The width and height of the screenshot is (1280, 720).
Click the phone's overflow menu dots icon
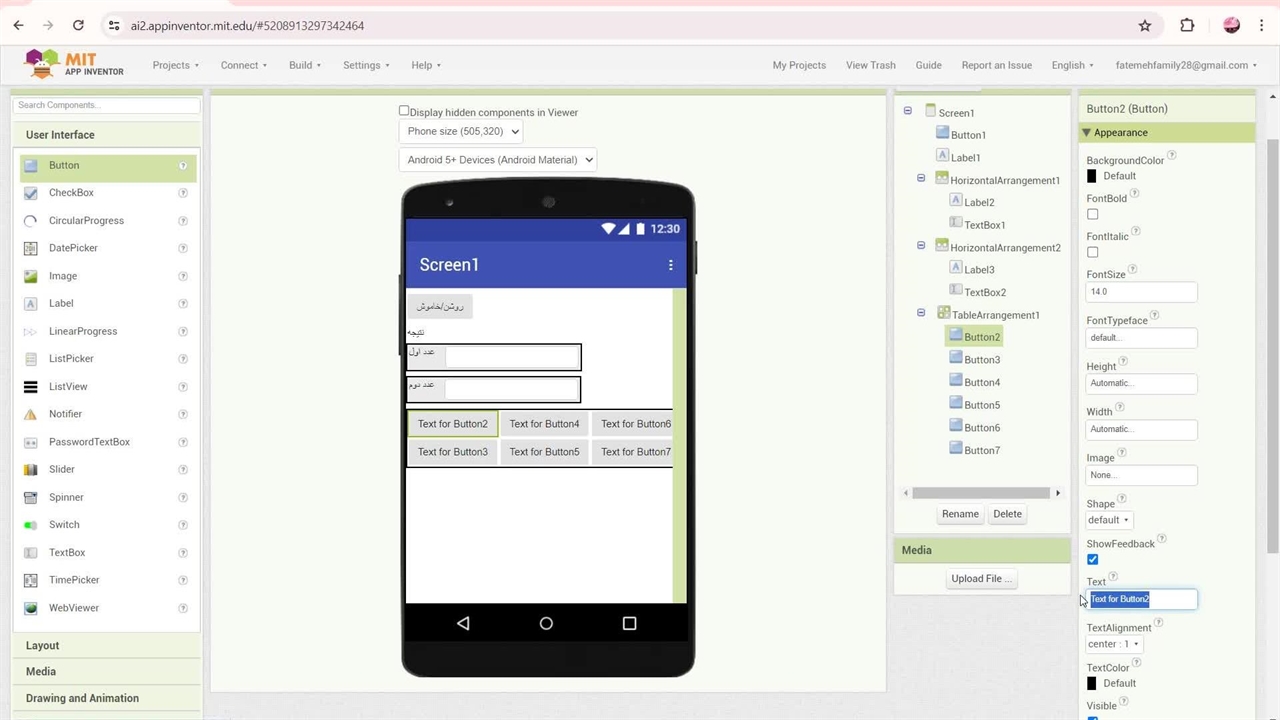(671, 265)
